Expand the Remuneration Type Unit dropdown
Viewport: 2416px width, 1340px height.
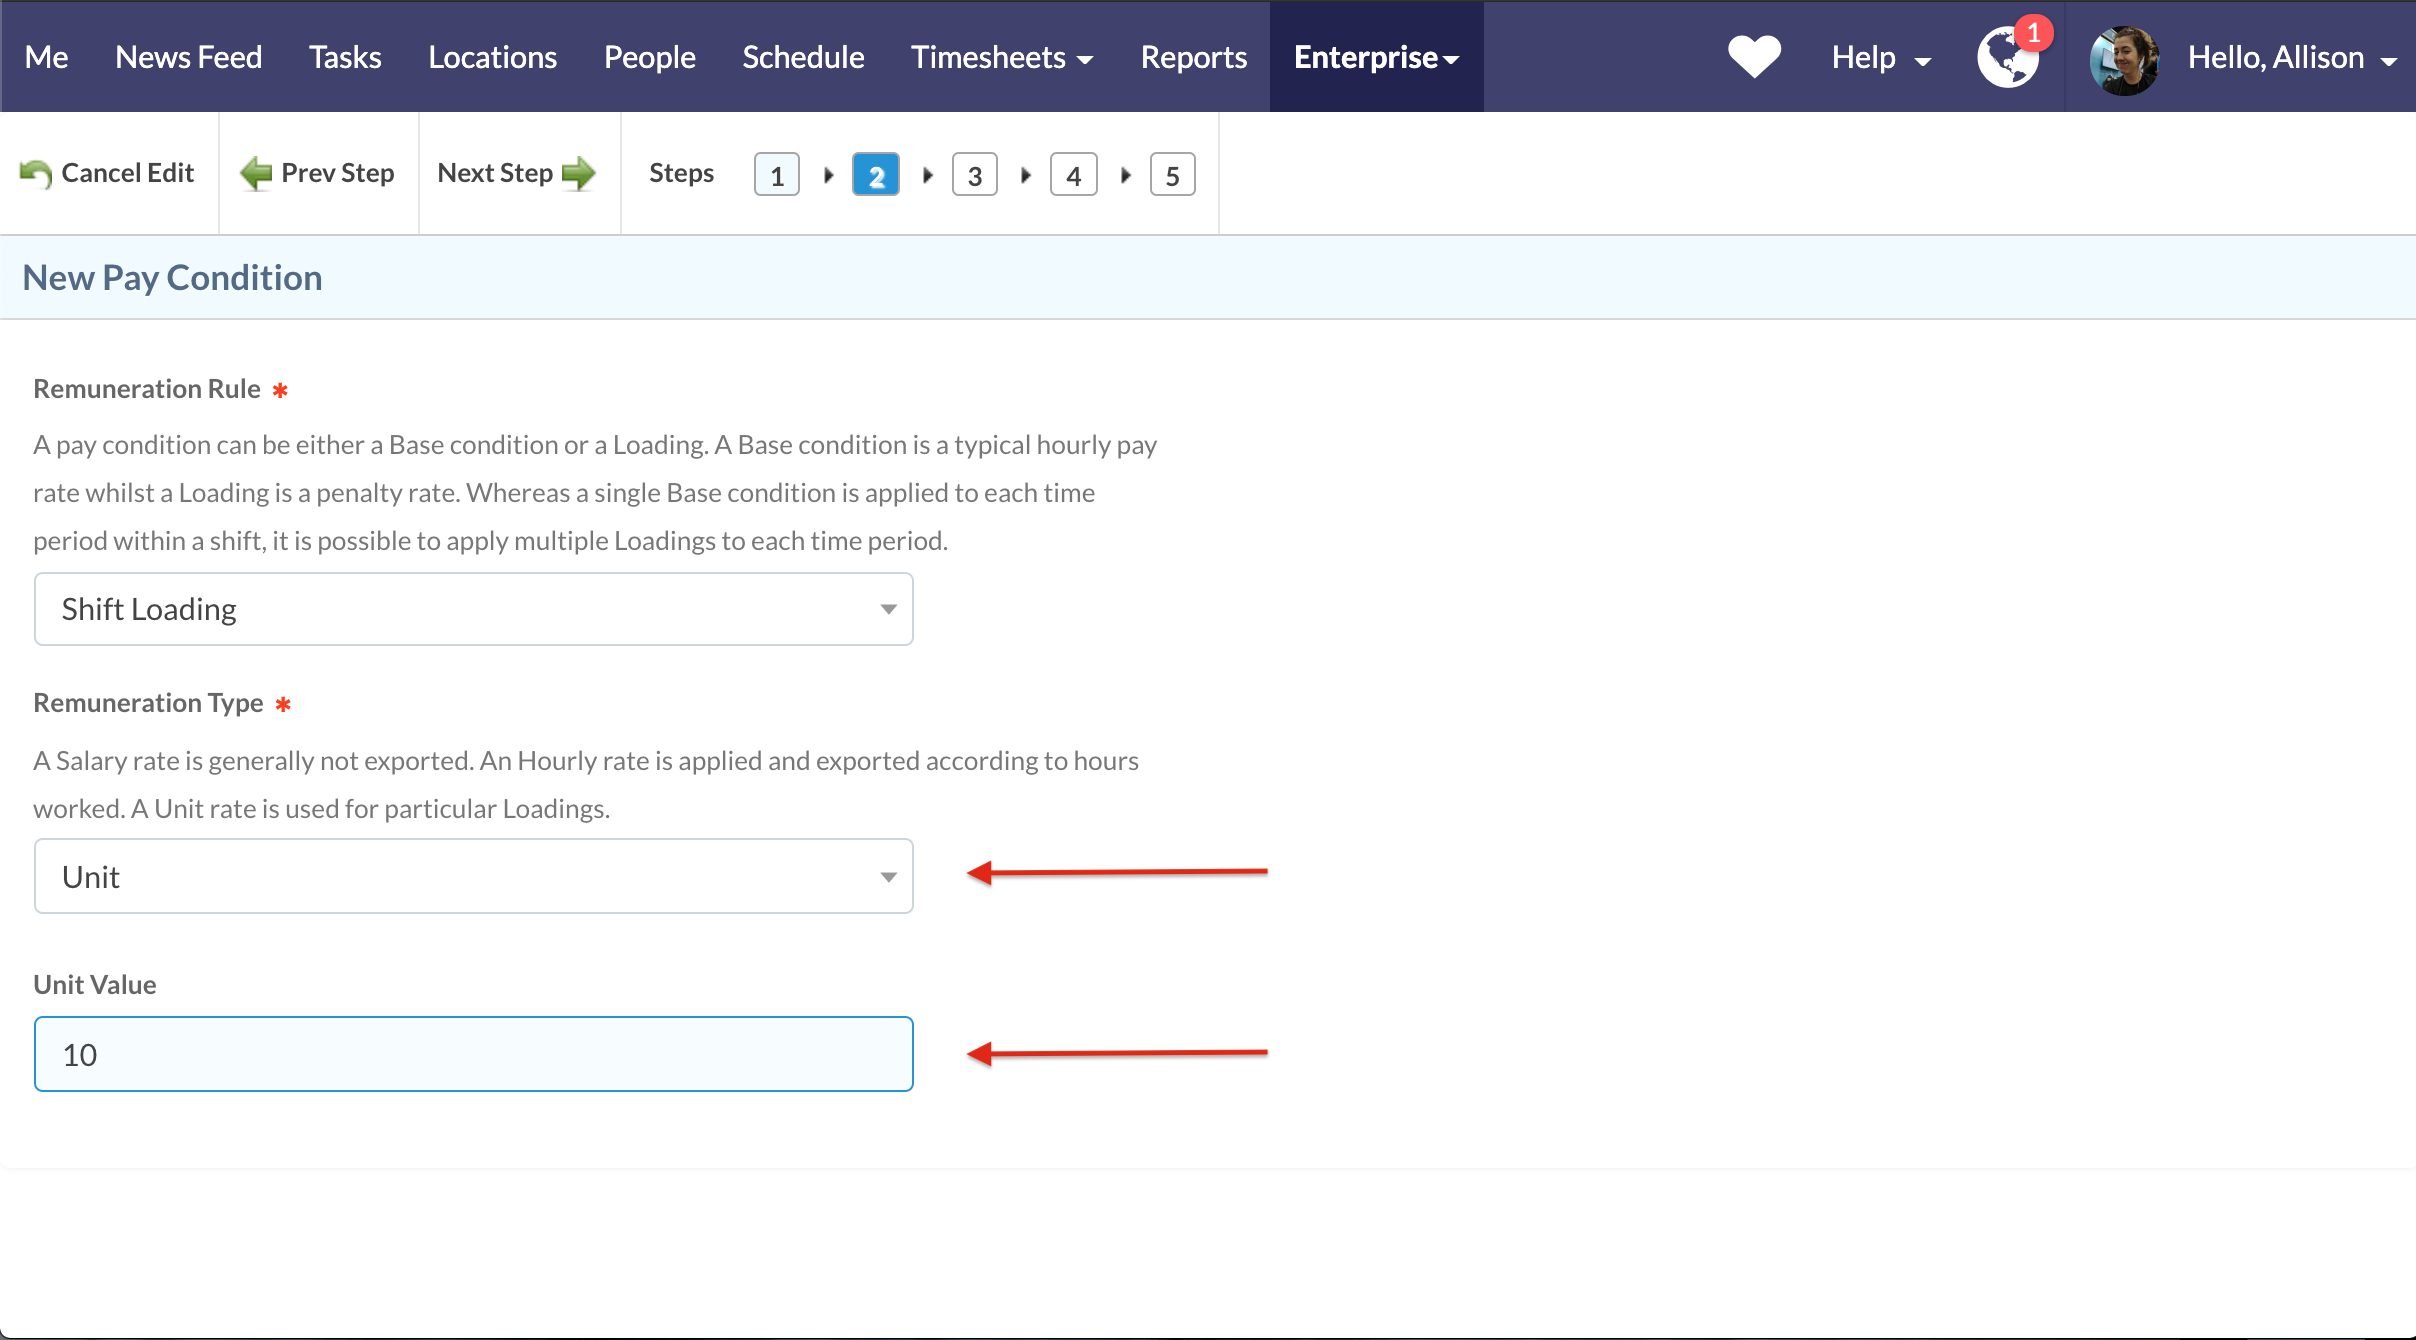coord(473,876)
